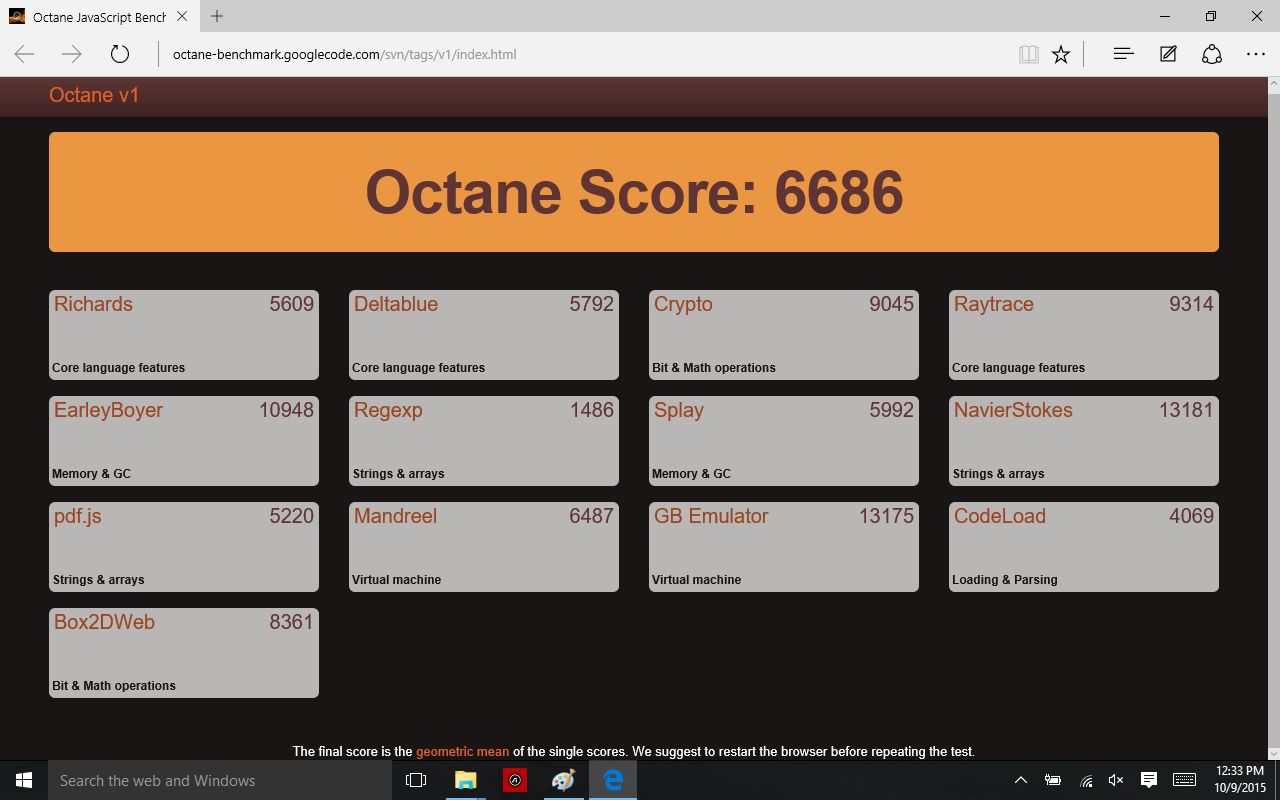This screenshot has width=1280, height=800.
Task: Click the GB Emulator benchmark name
Action: tap(711, 516)
